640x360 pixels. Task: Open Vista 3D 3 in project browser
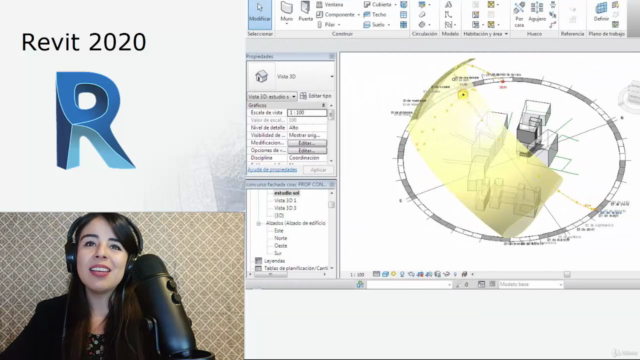pos(285,208)
